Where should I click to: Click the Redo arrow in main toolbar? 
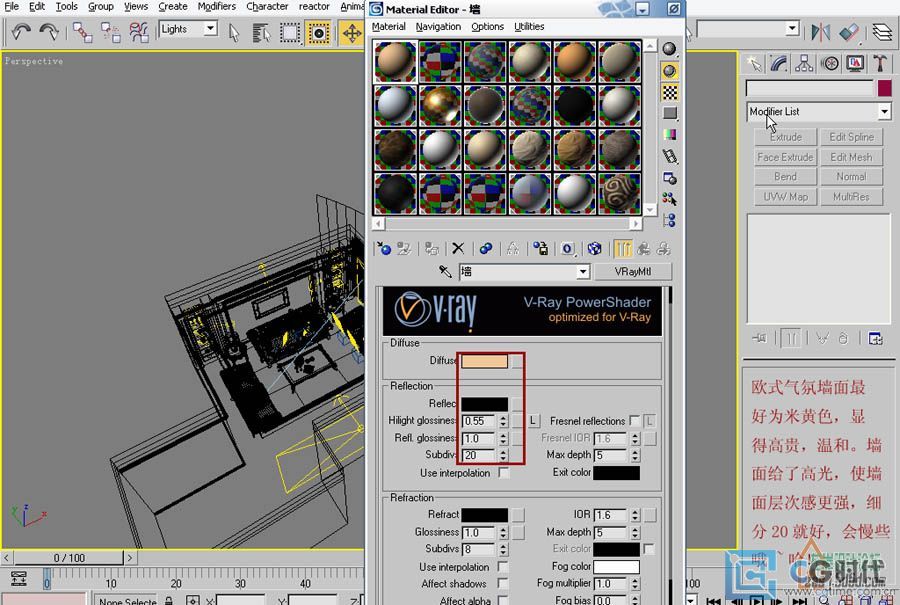49,32
